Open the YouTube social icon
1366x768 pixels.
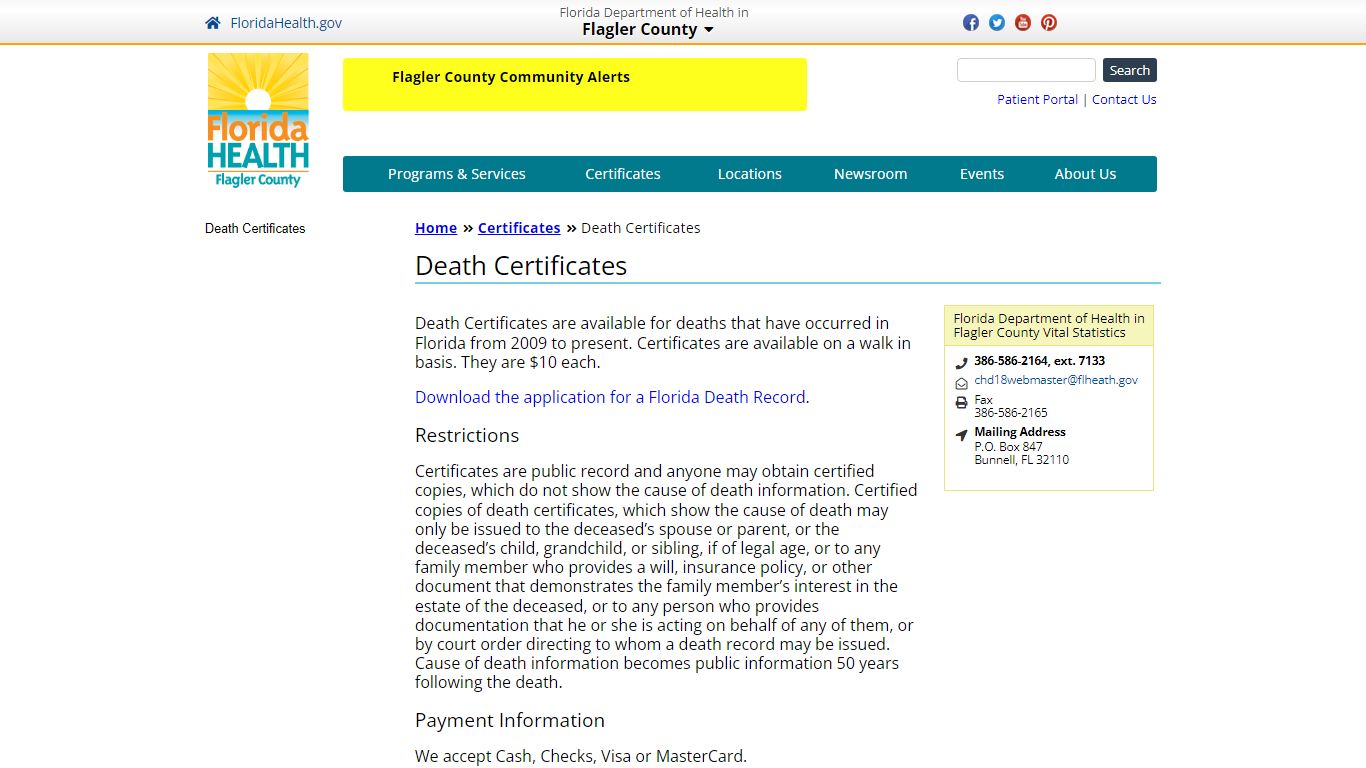coord(1023,23)
